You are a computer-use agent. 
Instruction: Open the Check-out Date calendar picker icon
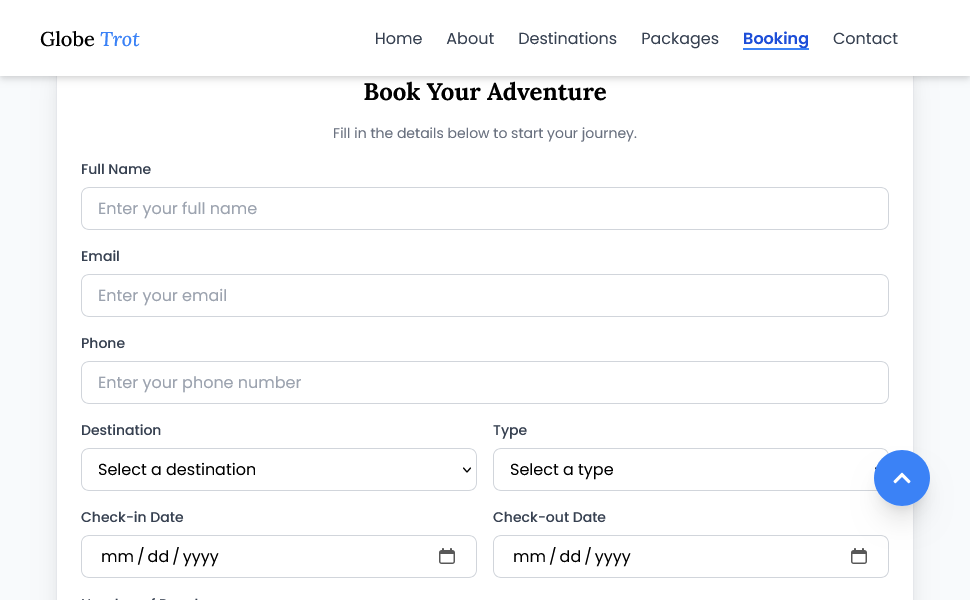pos(859,556)
